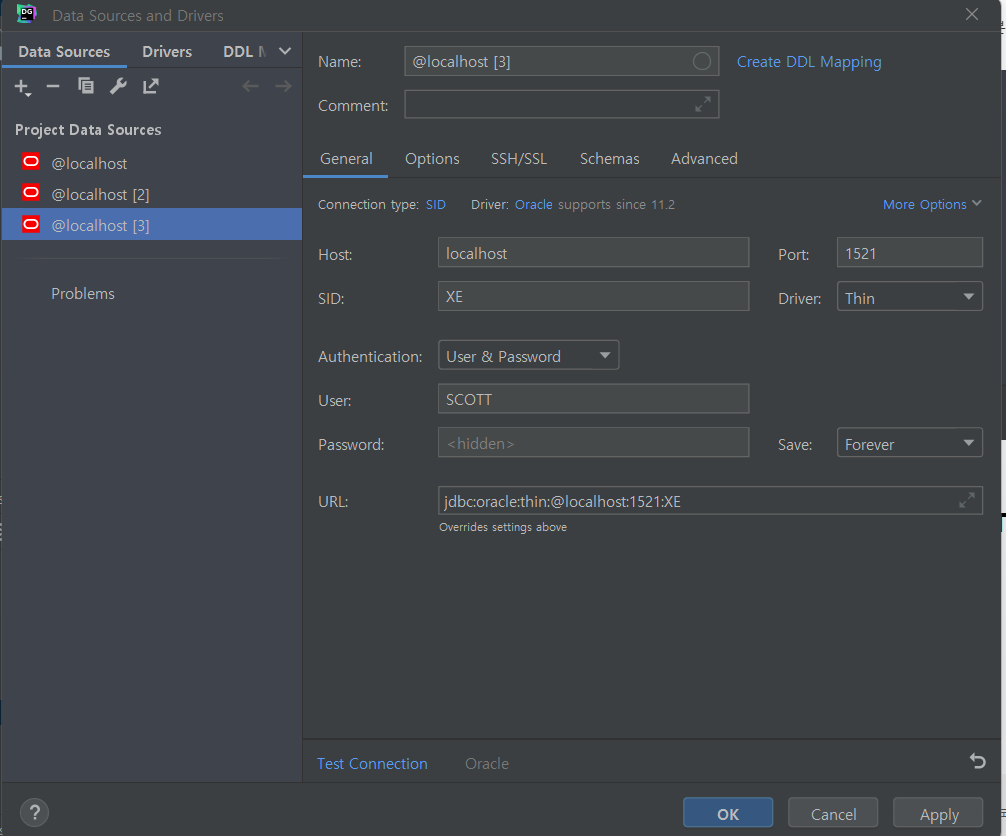
Task: Click the hidden Password field
Action: coord(593,443)
